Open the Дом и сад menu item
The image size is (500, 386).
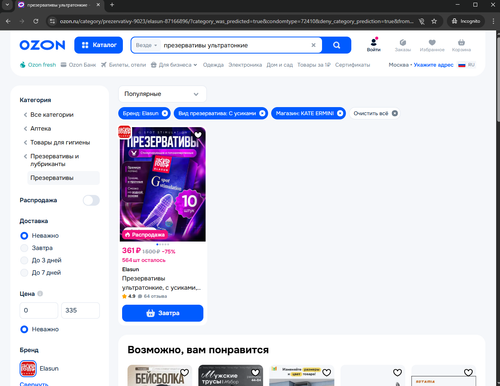pos(279,65)
